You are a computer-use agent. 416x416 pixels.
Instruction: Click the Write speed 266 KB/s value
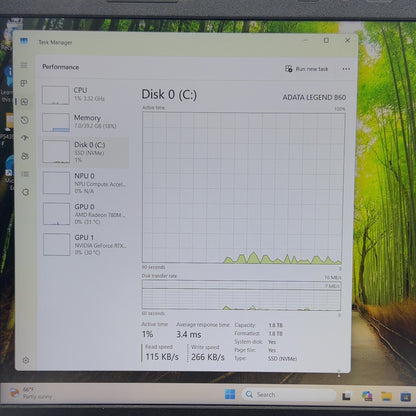point(208,357)
